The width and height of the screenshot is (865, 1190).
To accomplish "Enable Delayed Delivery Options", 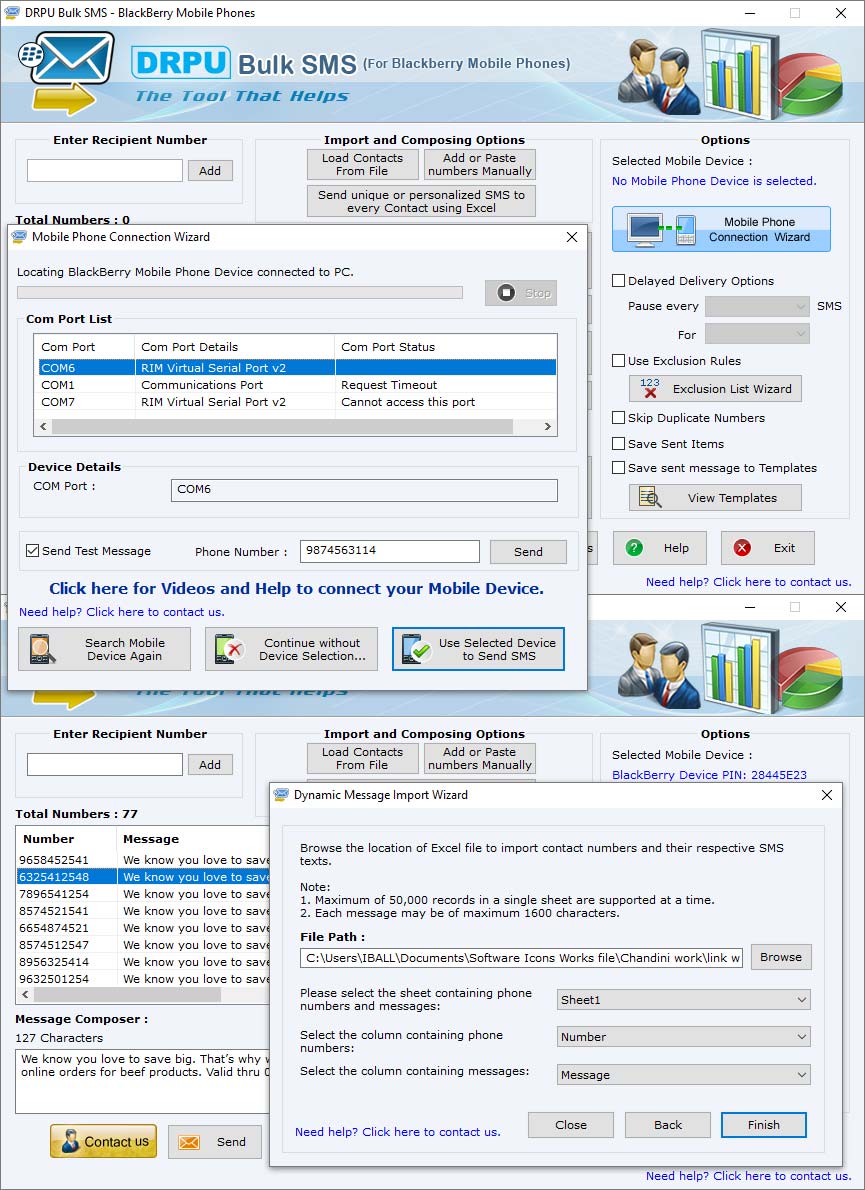I will click(x=617, y=280).
